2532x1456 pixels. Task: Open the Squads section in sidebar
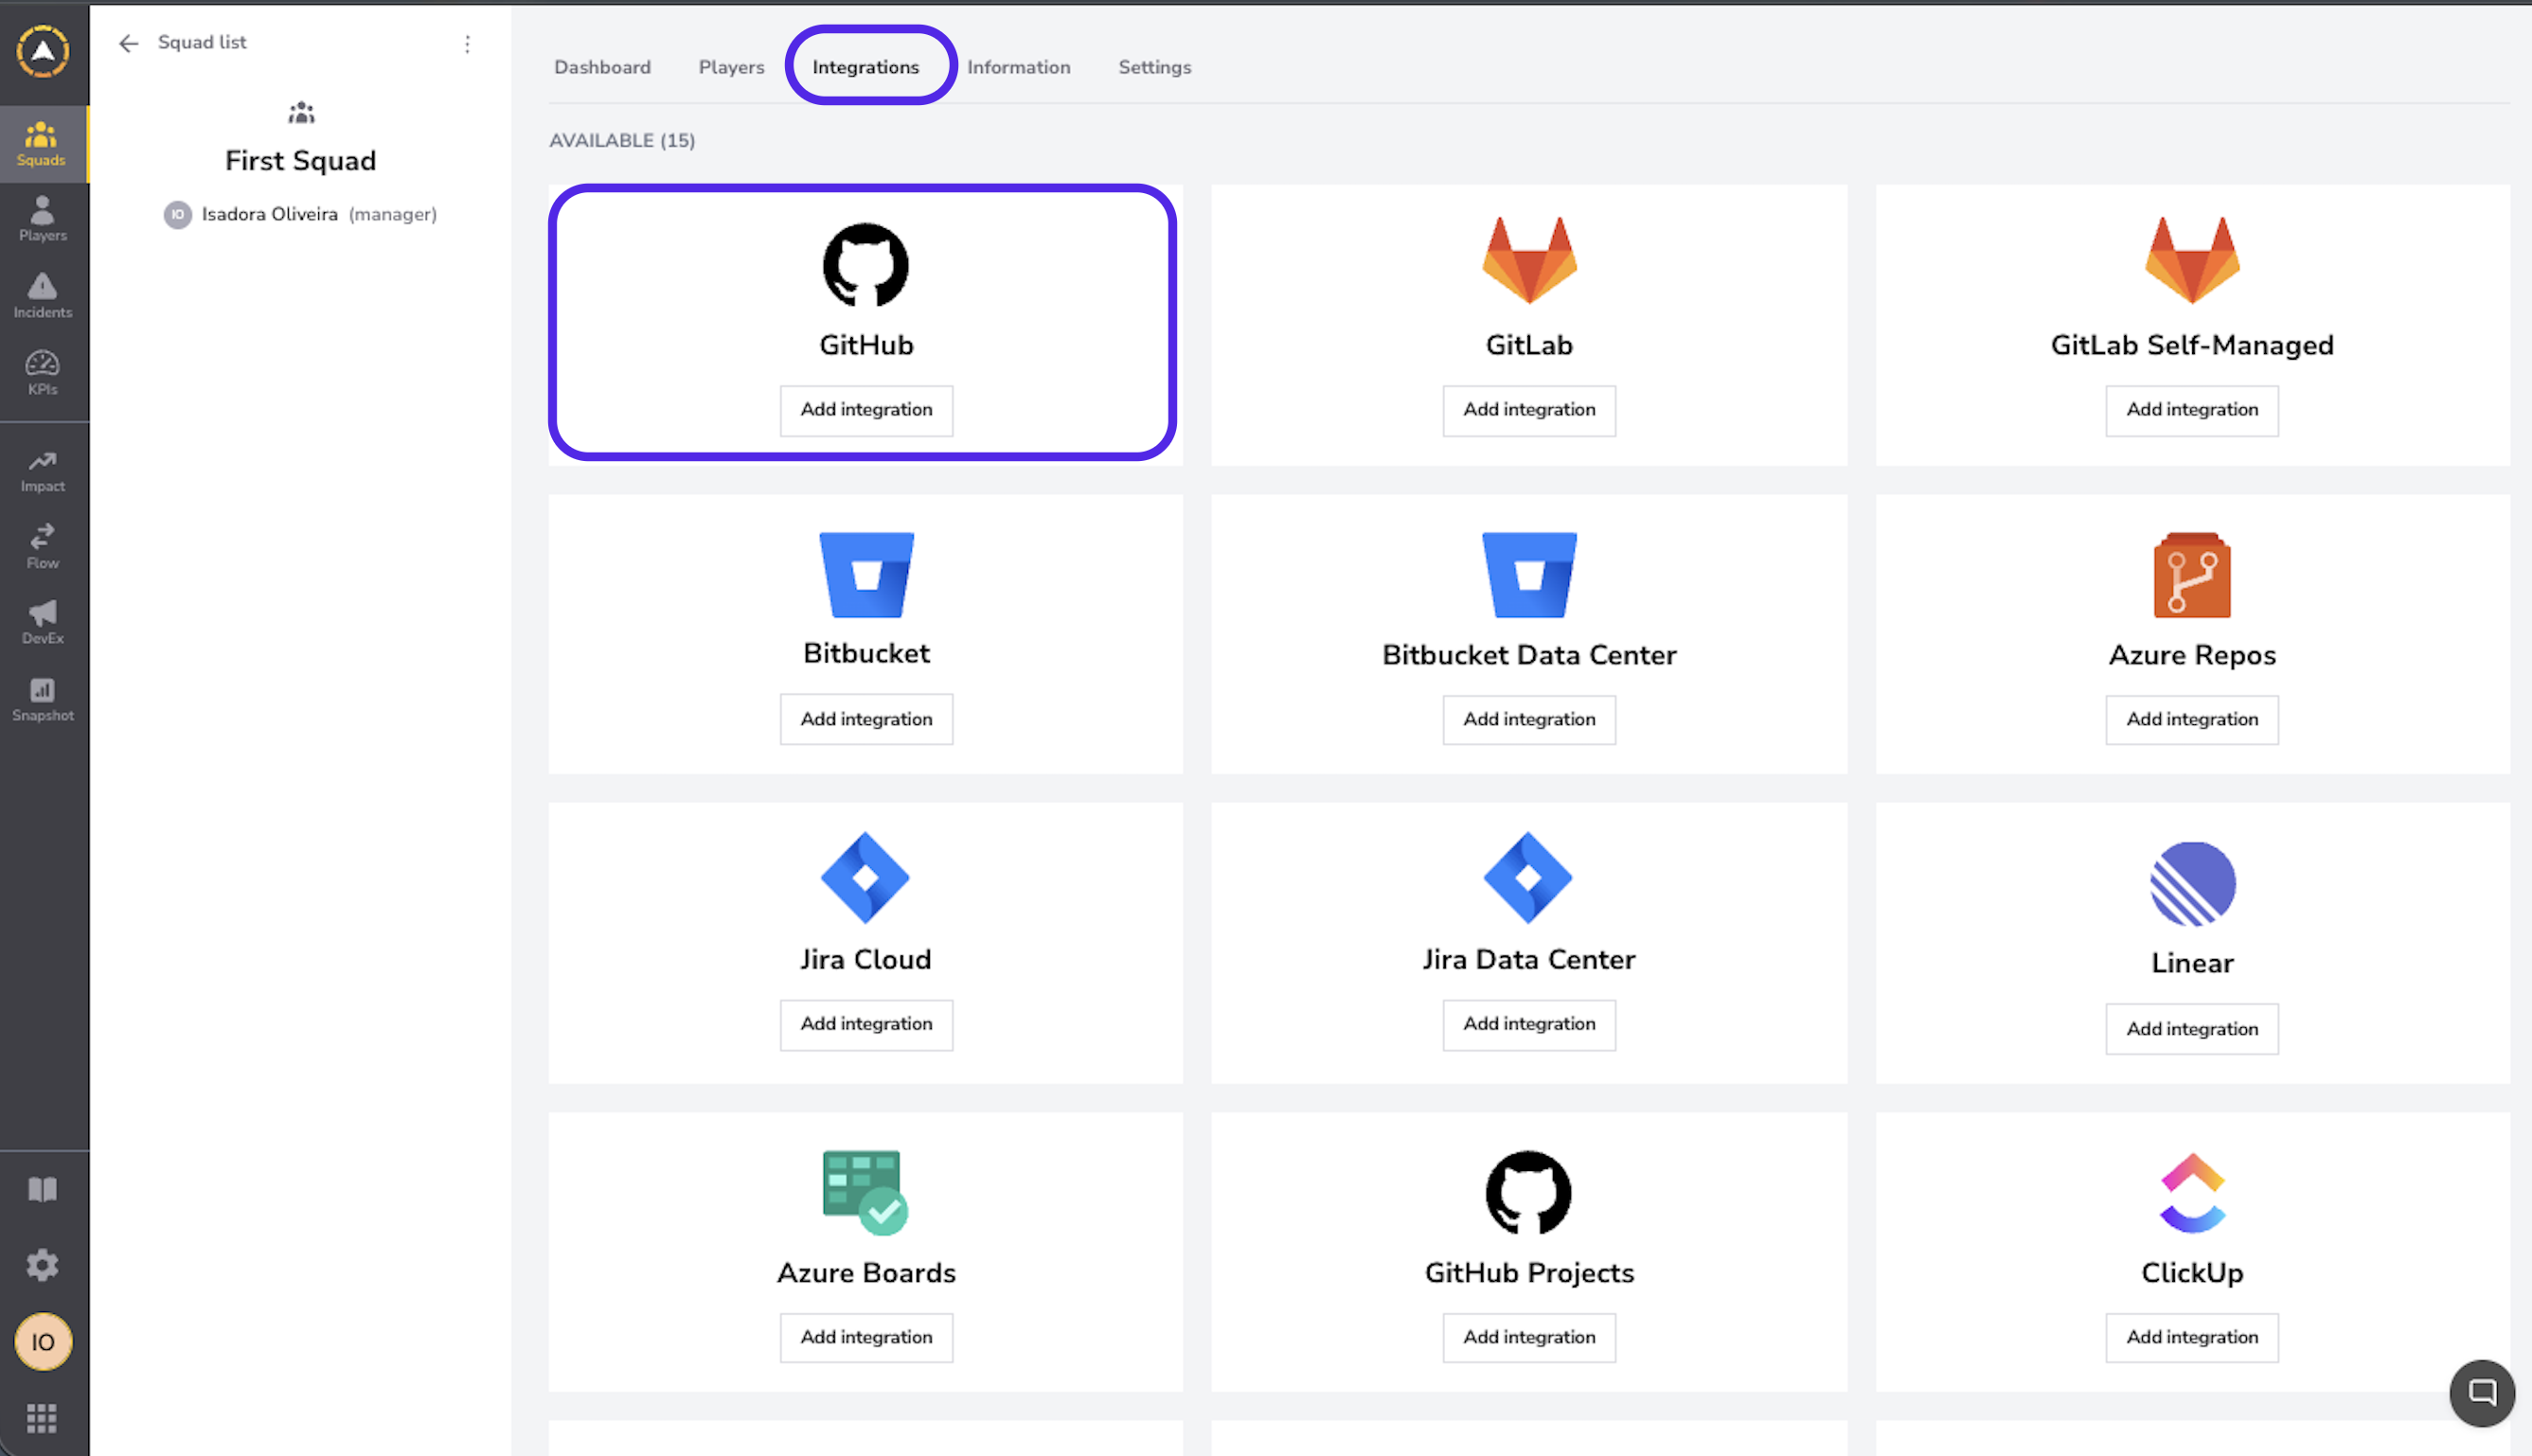click(43, 144)
